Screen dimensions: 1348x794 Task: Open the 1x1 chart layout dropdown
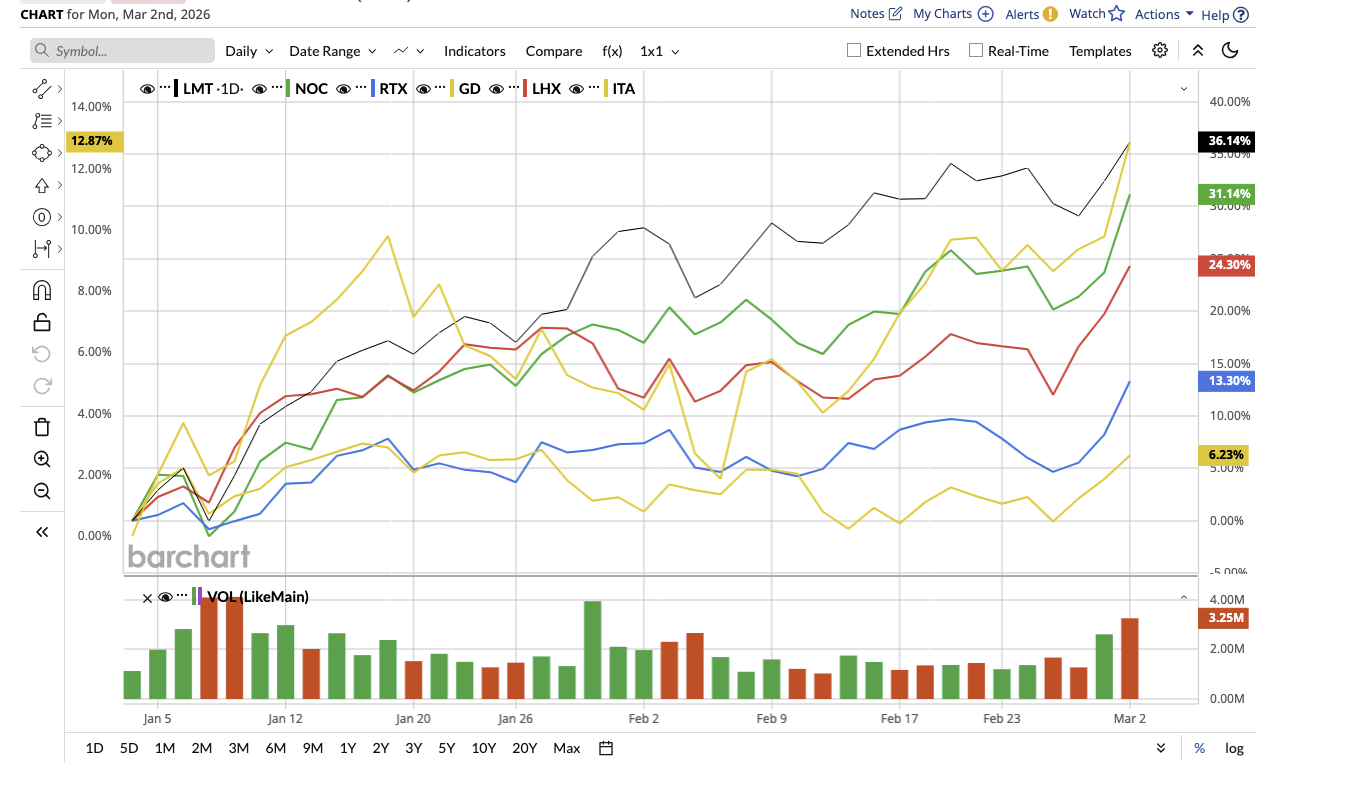pyautogui.click(x=659, y=50)
